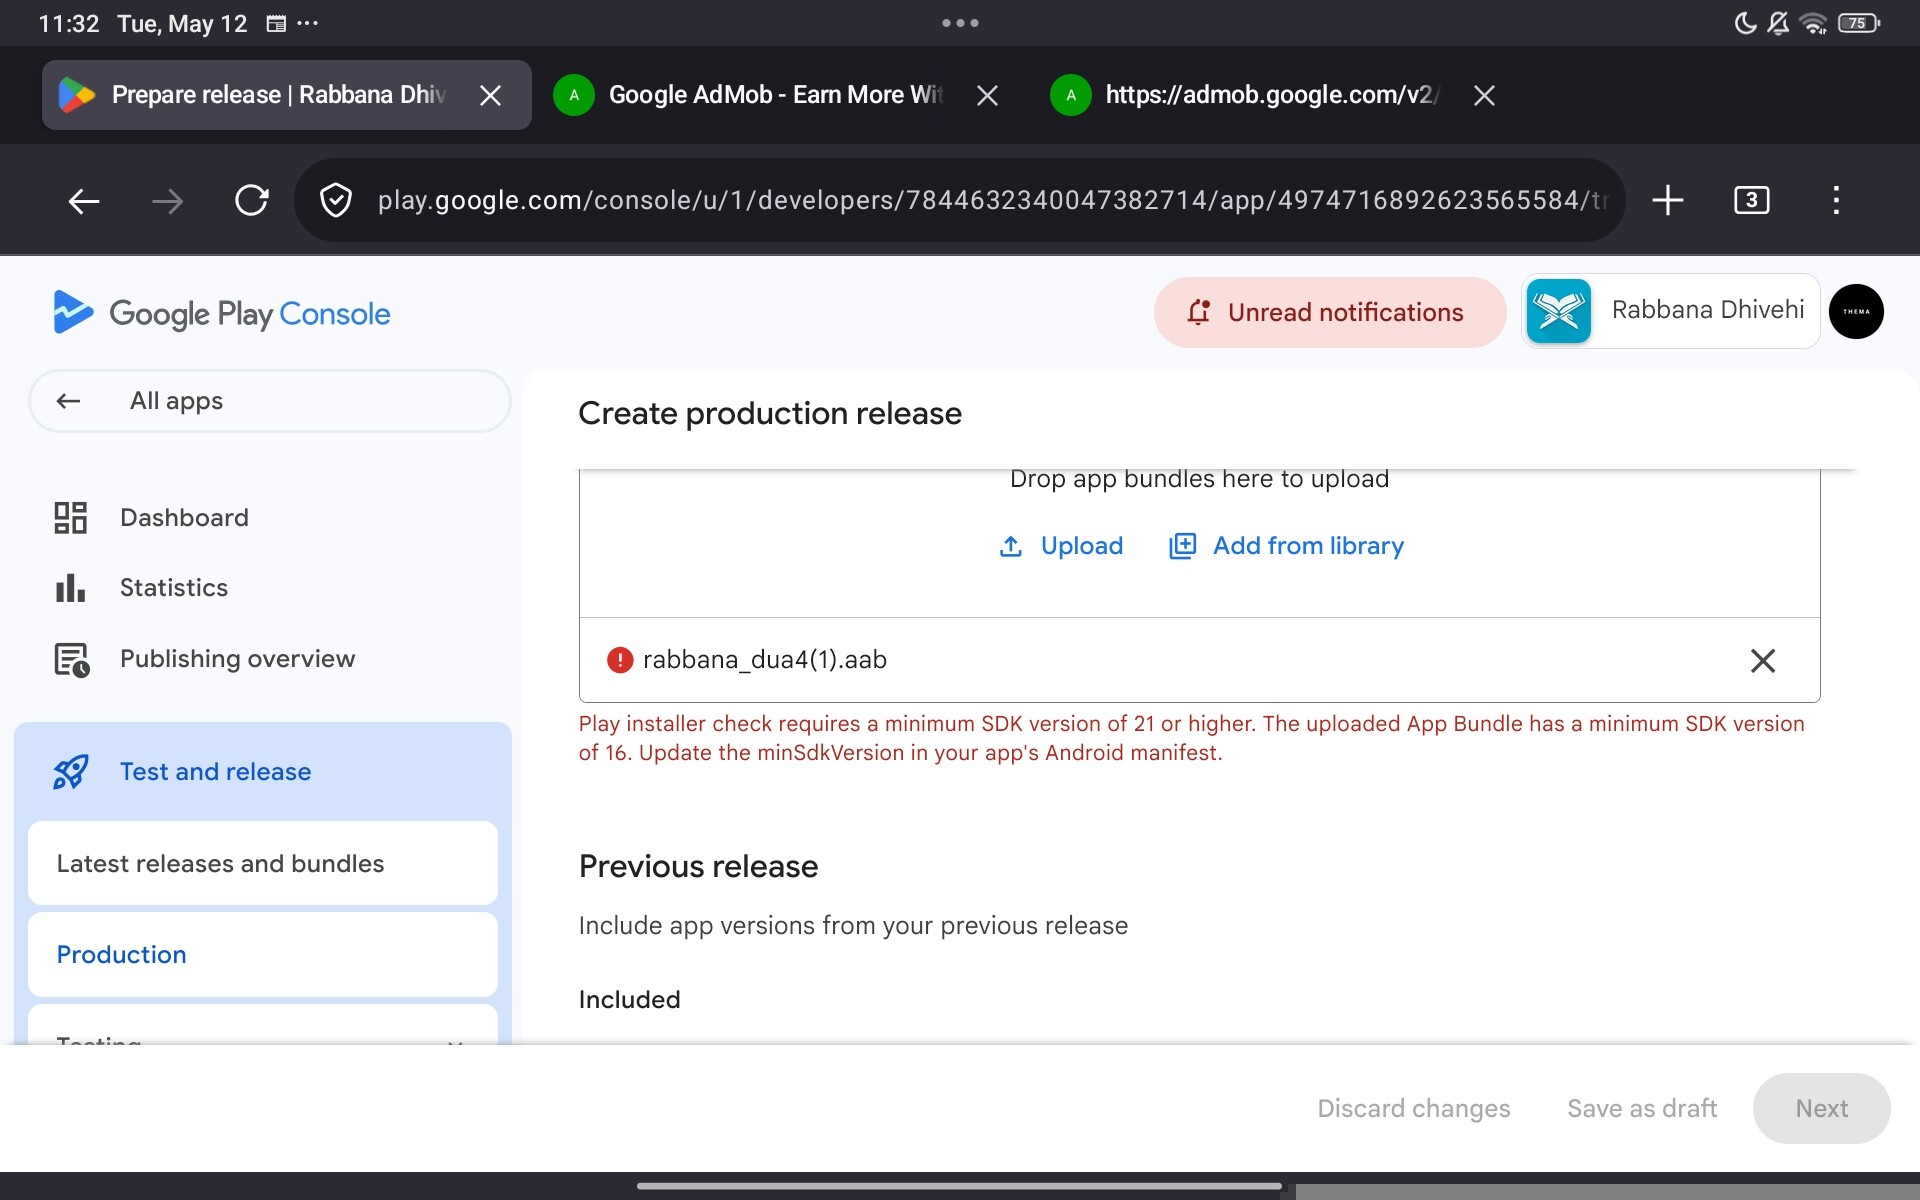Click the Rabbana Dhivehi app icon
Image resolution: width=1920 pixels, height=1200 pixels.
(1558, 311)
